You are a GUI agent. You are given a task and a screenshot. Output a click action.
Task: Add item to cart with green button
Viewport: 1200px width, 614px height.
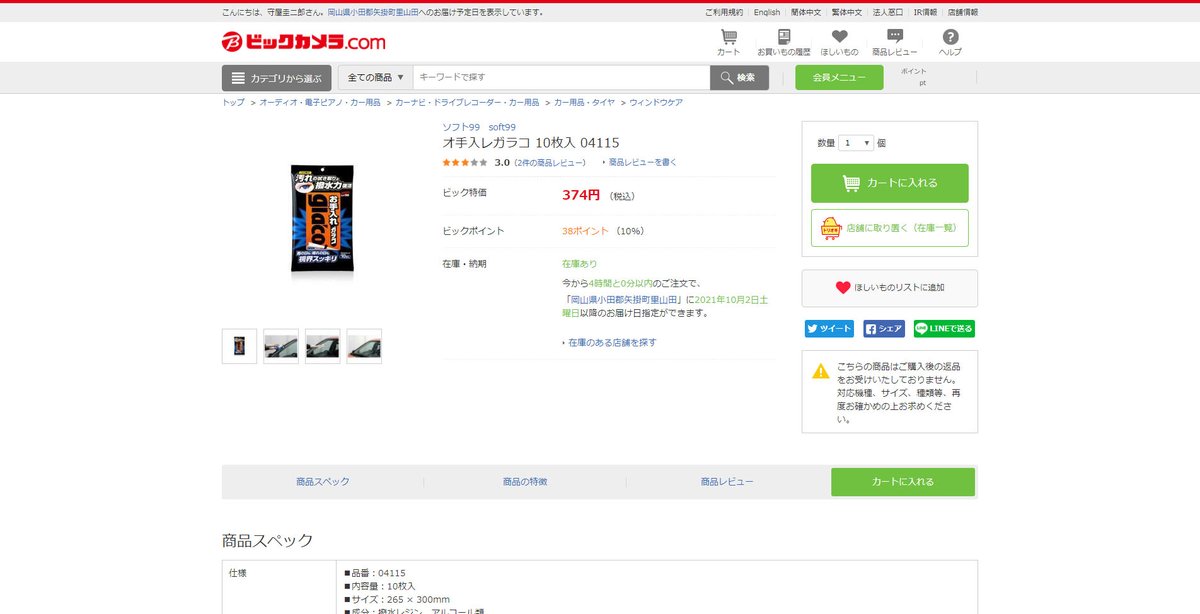coord(890,183)
